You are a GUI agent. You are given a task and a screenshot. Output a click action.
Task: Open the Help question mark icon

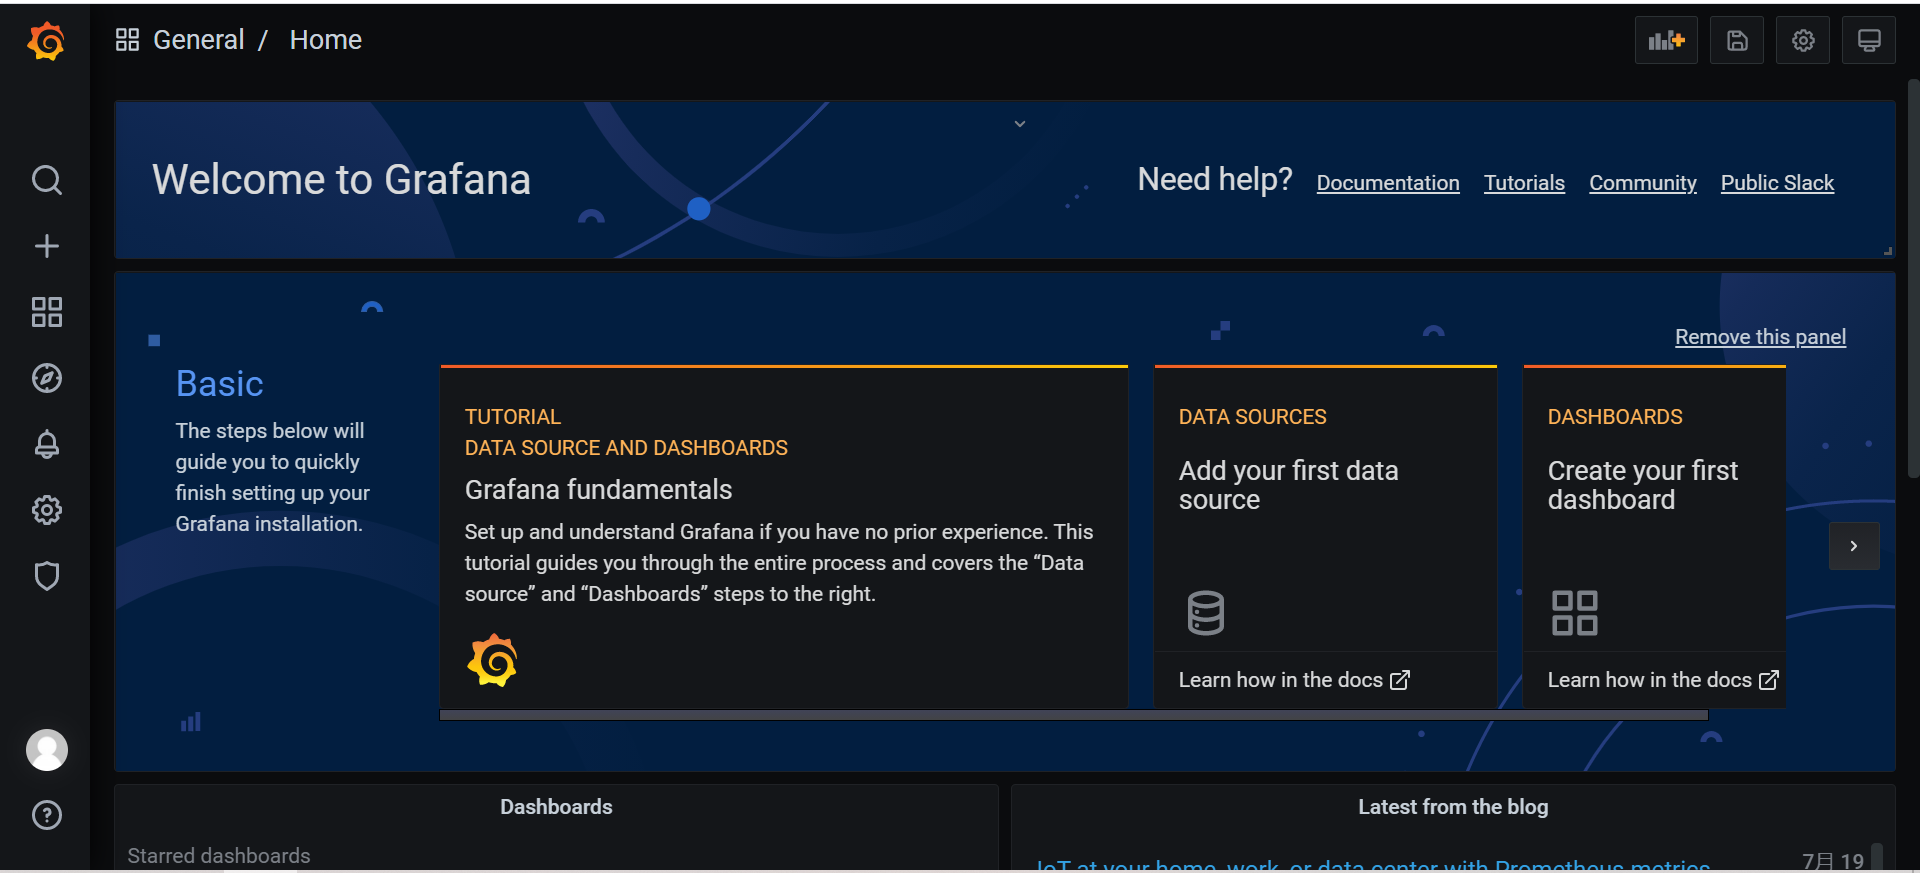(46, 815)
